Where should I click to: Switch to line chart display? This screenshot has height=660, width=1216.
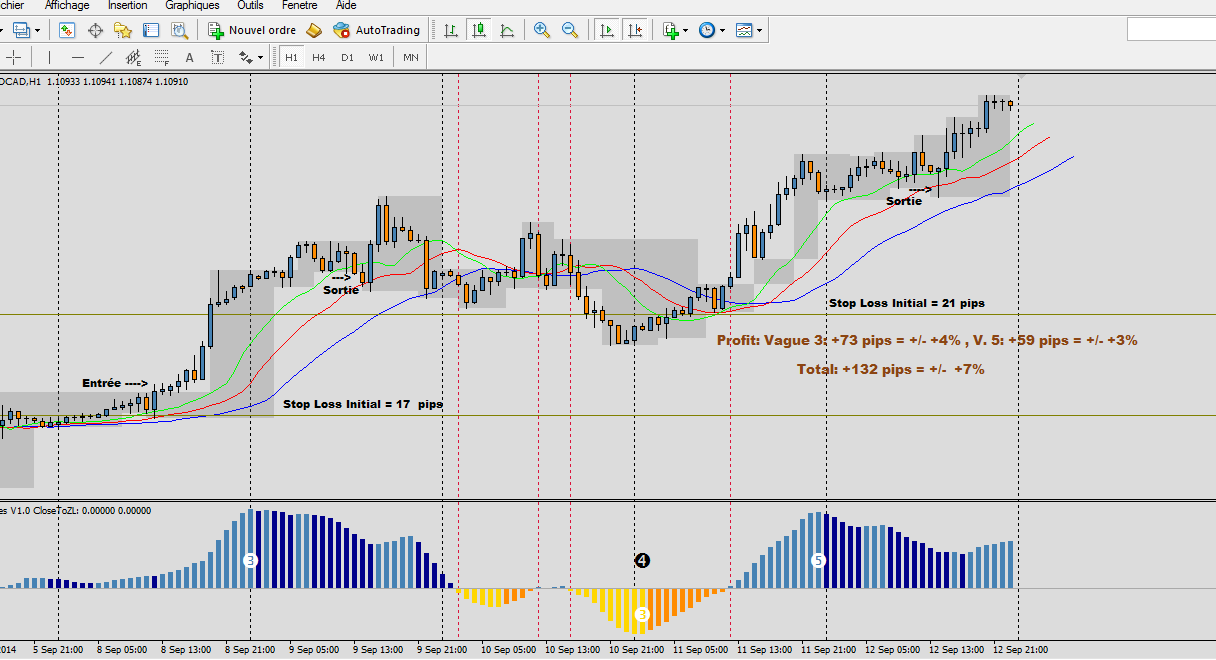507,30
